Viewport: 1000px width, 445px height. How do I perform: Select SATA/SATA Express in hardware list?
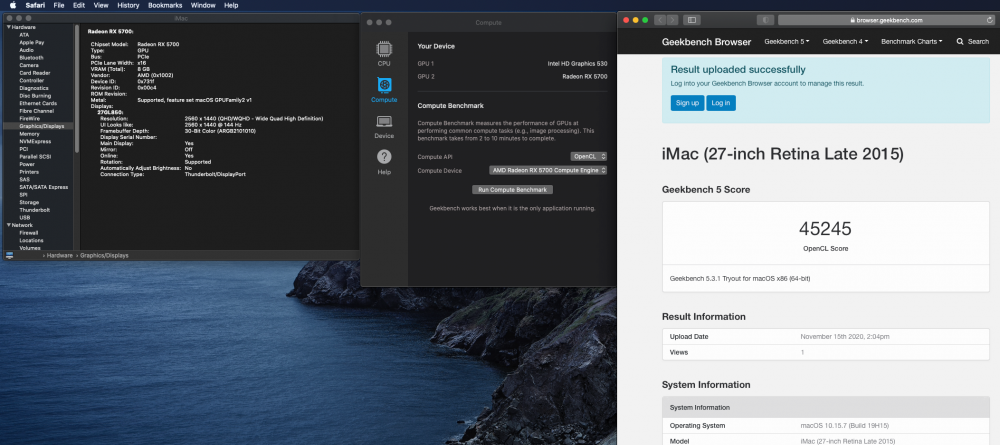click(x=43, y=187)
